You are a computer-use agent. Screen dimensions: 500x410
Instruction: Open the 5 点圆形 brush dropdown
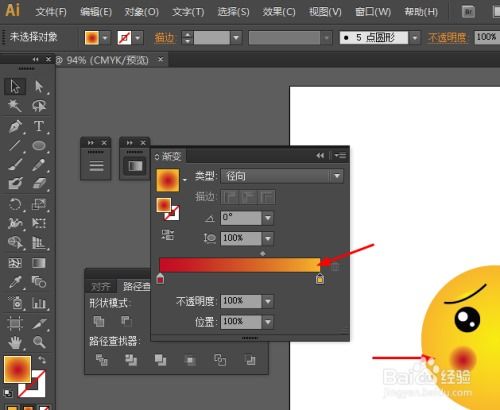click(x=415, y=38)
